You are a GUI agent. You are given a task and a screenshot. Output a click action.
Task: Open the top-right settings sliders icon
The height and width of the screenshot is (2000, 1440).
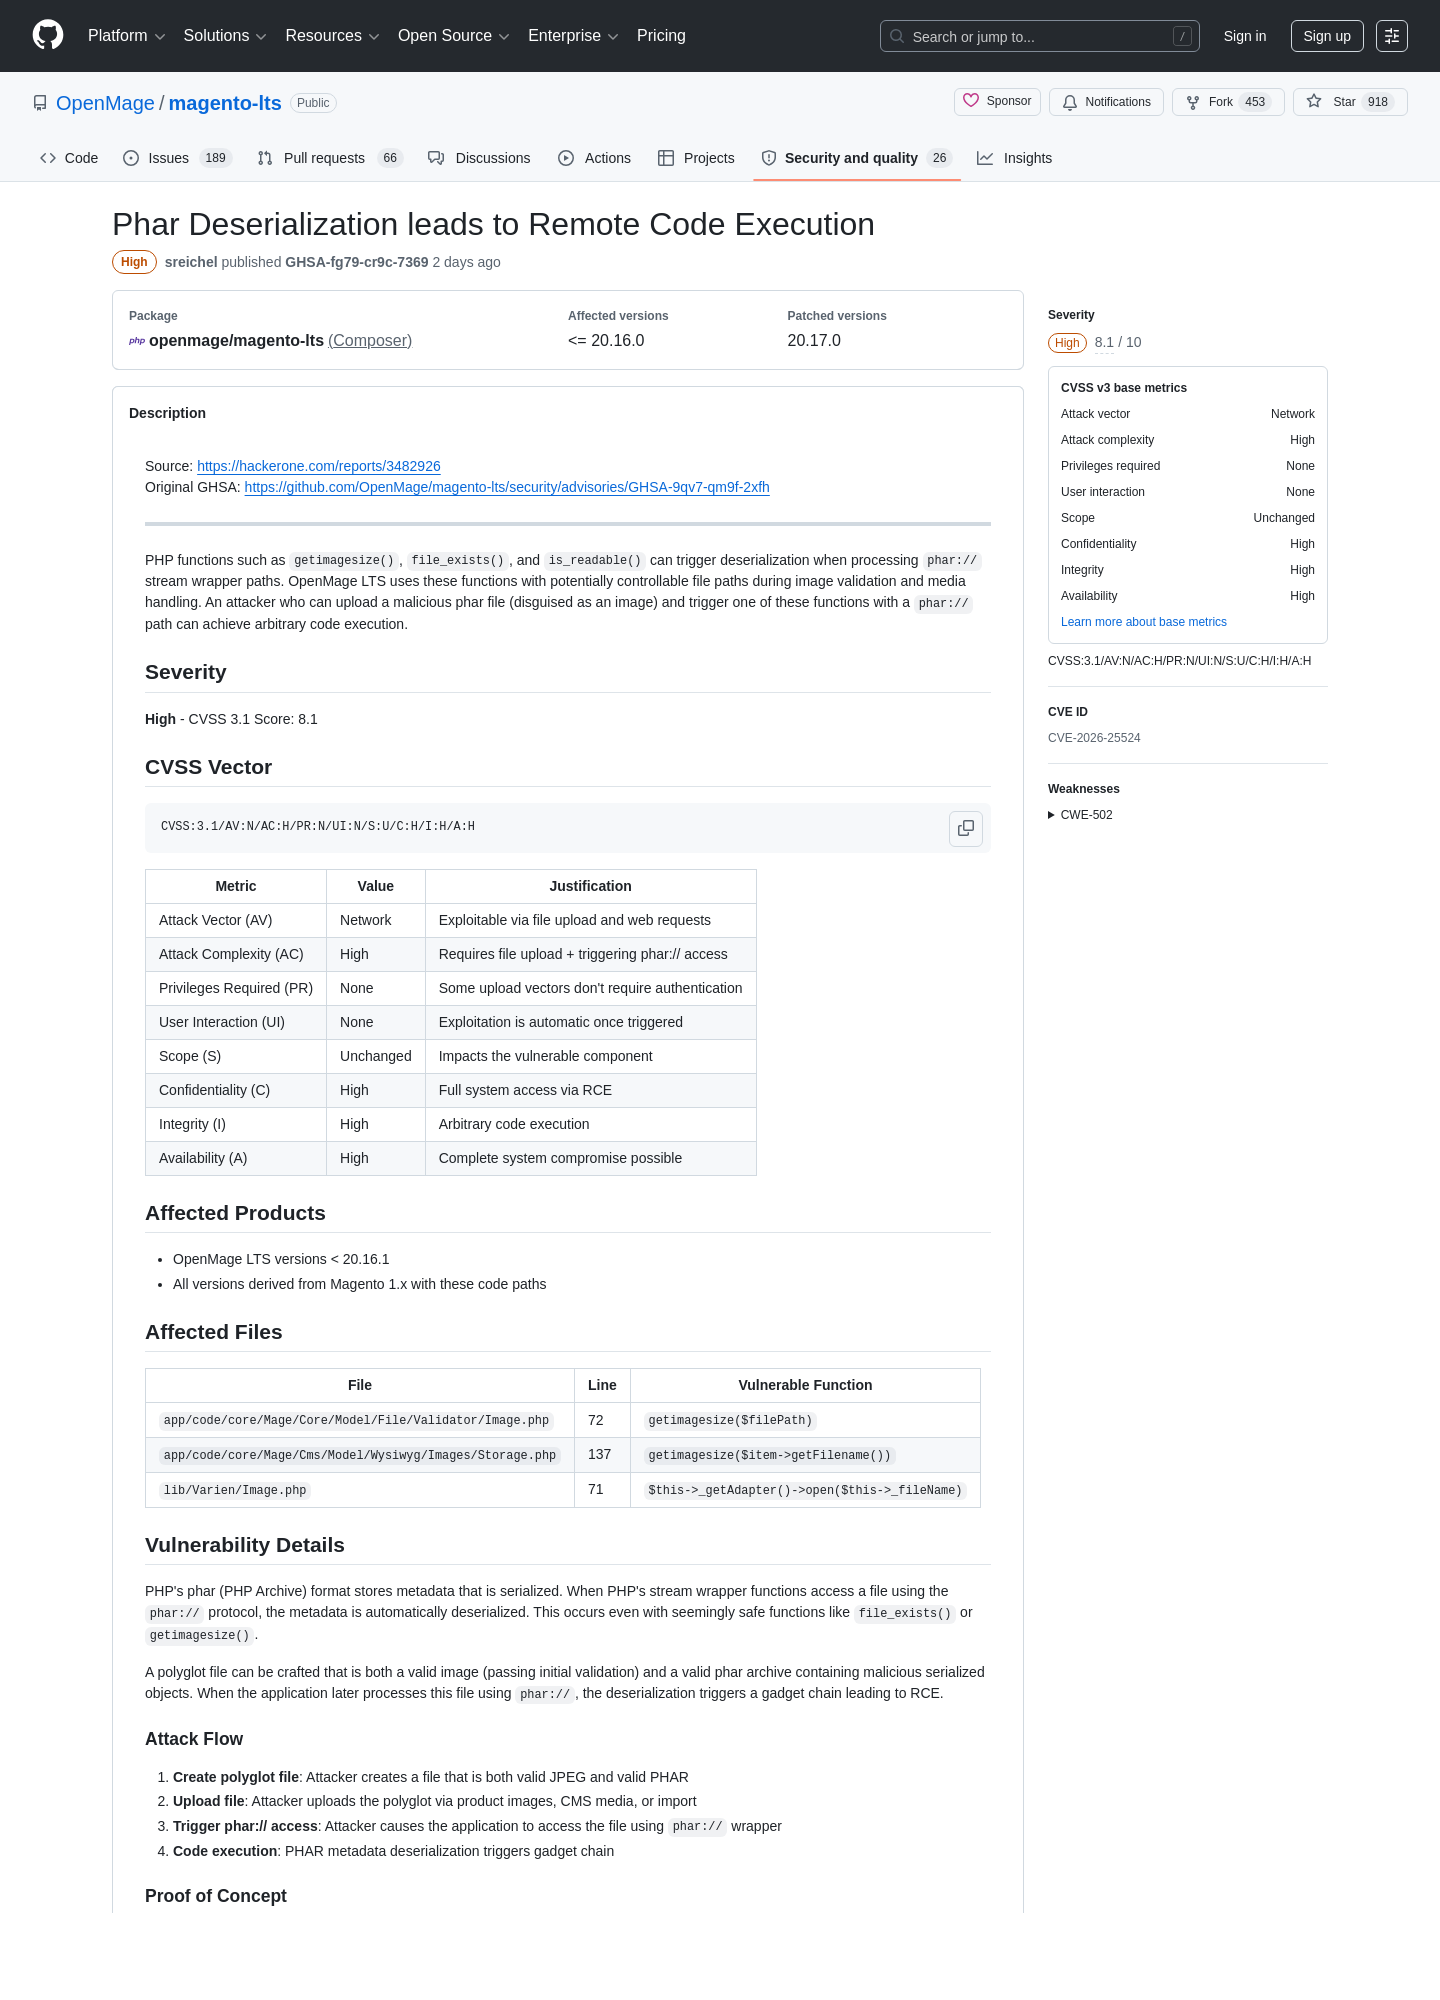(x=1392, y=36)
